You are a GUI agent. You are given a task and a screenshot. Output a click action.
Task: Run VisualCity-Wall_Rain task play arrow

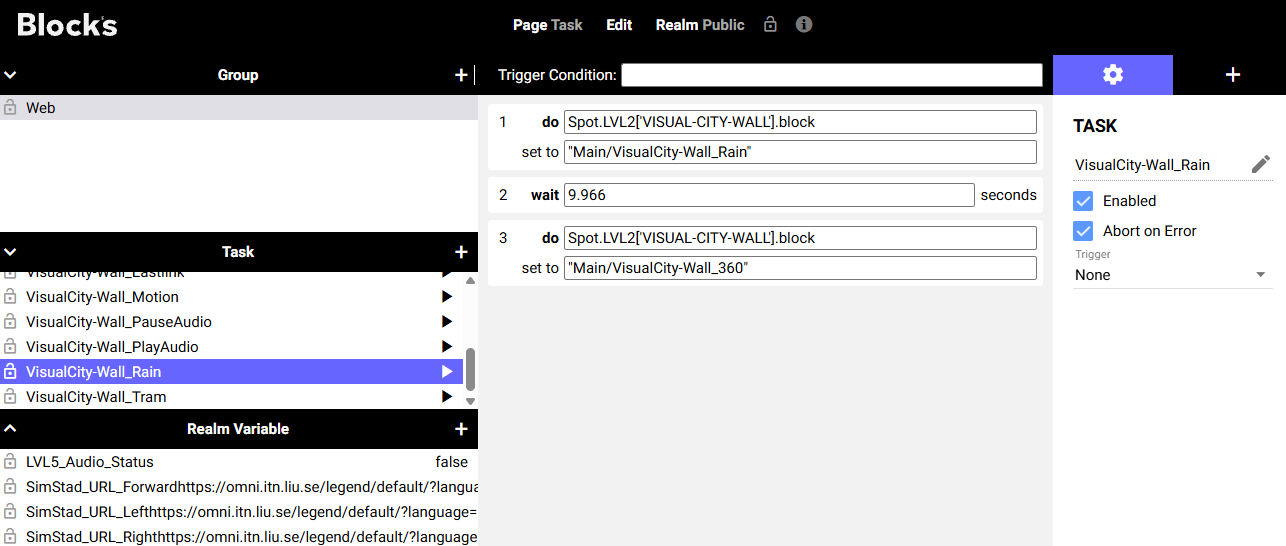(x=447, y=372)
